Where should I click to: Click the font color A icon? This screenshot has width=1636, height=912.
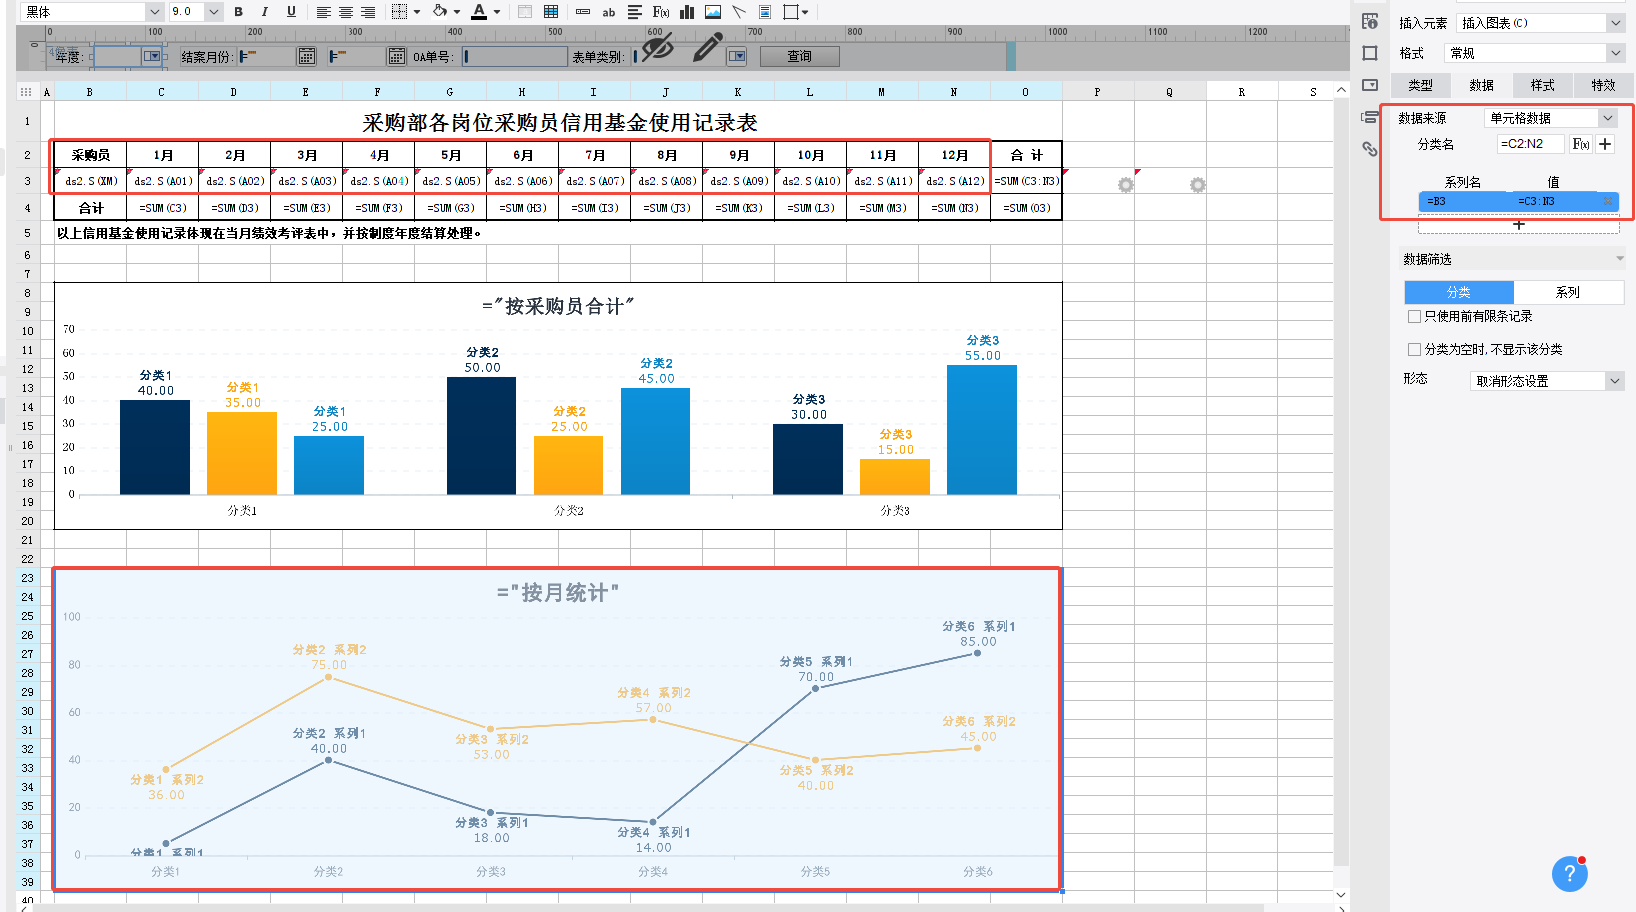[x=479, y=12]
